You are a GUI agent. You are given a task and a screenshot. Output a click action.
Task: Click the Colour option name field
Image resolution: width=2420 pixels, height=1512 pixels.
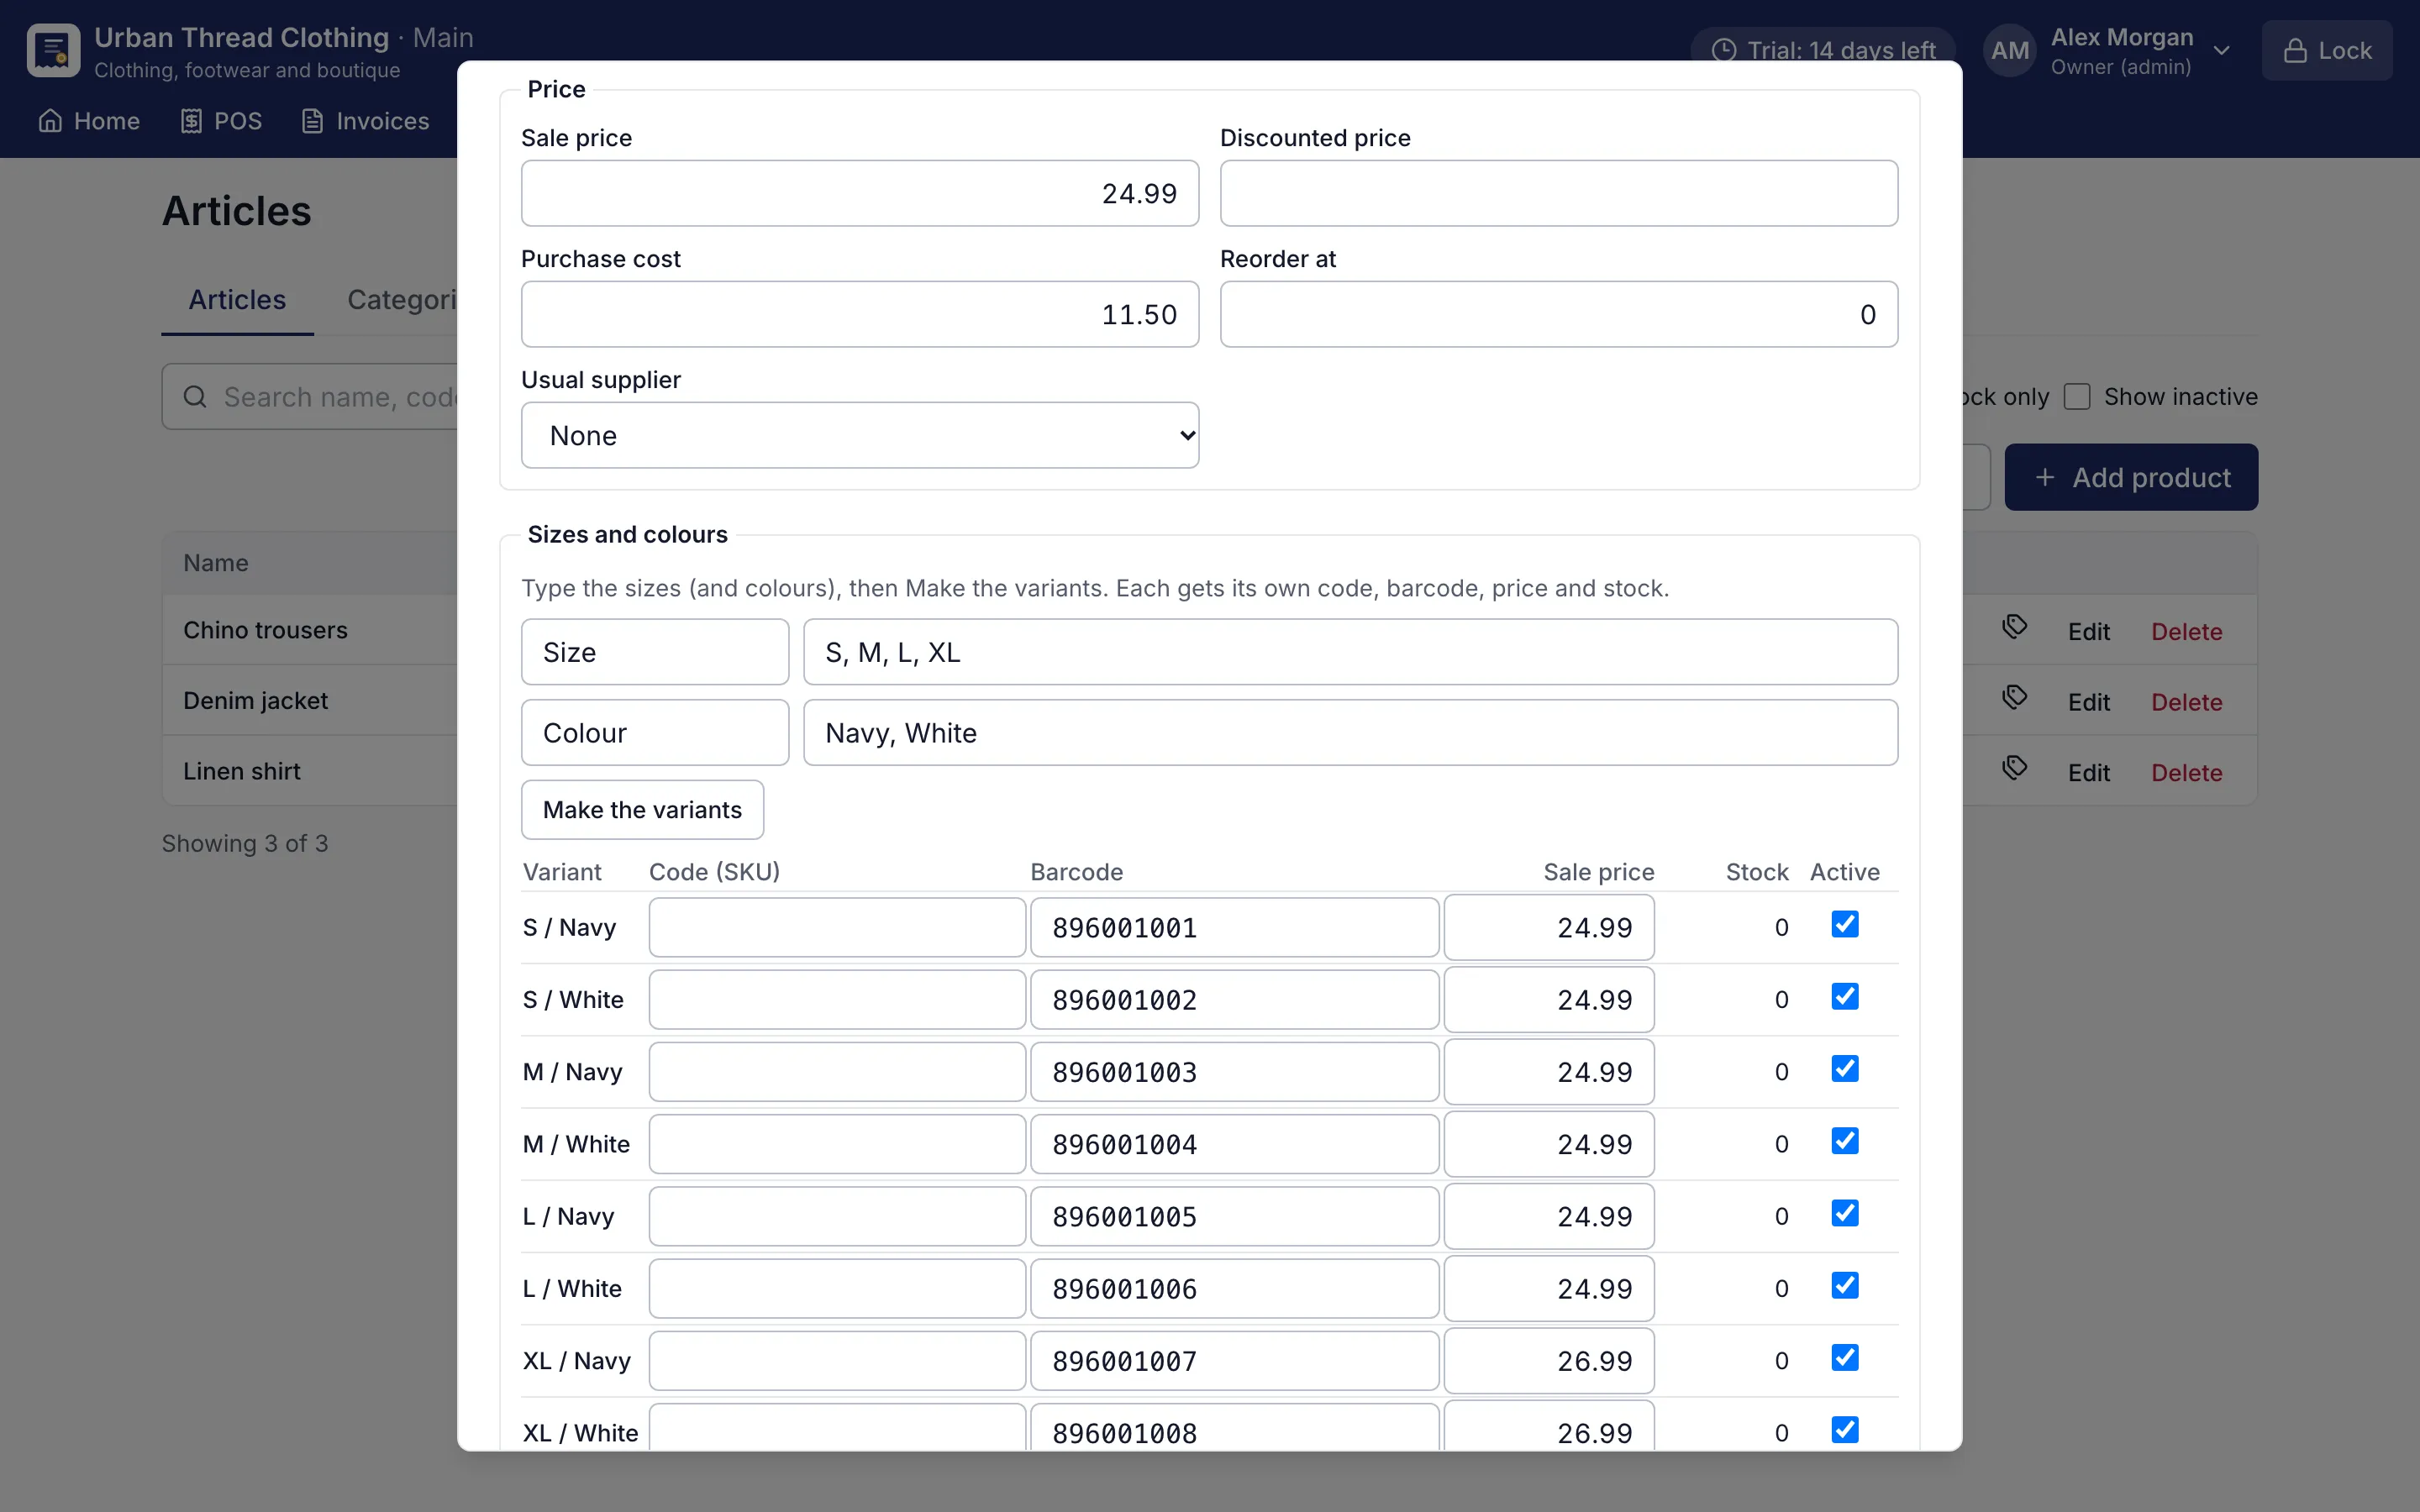[x=655, y=732]
